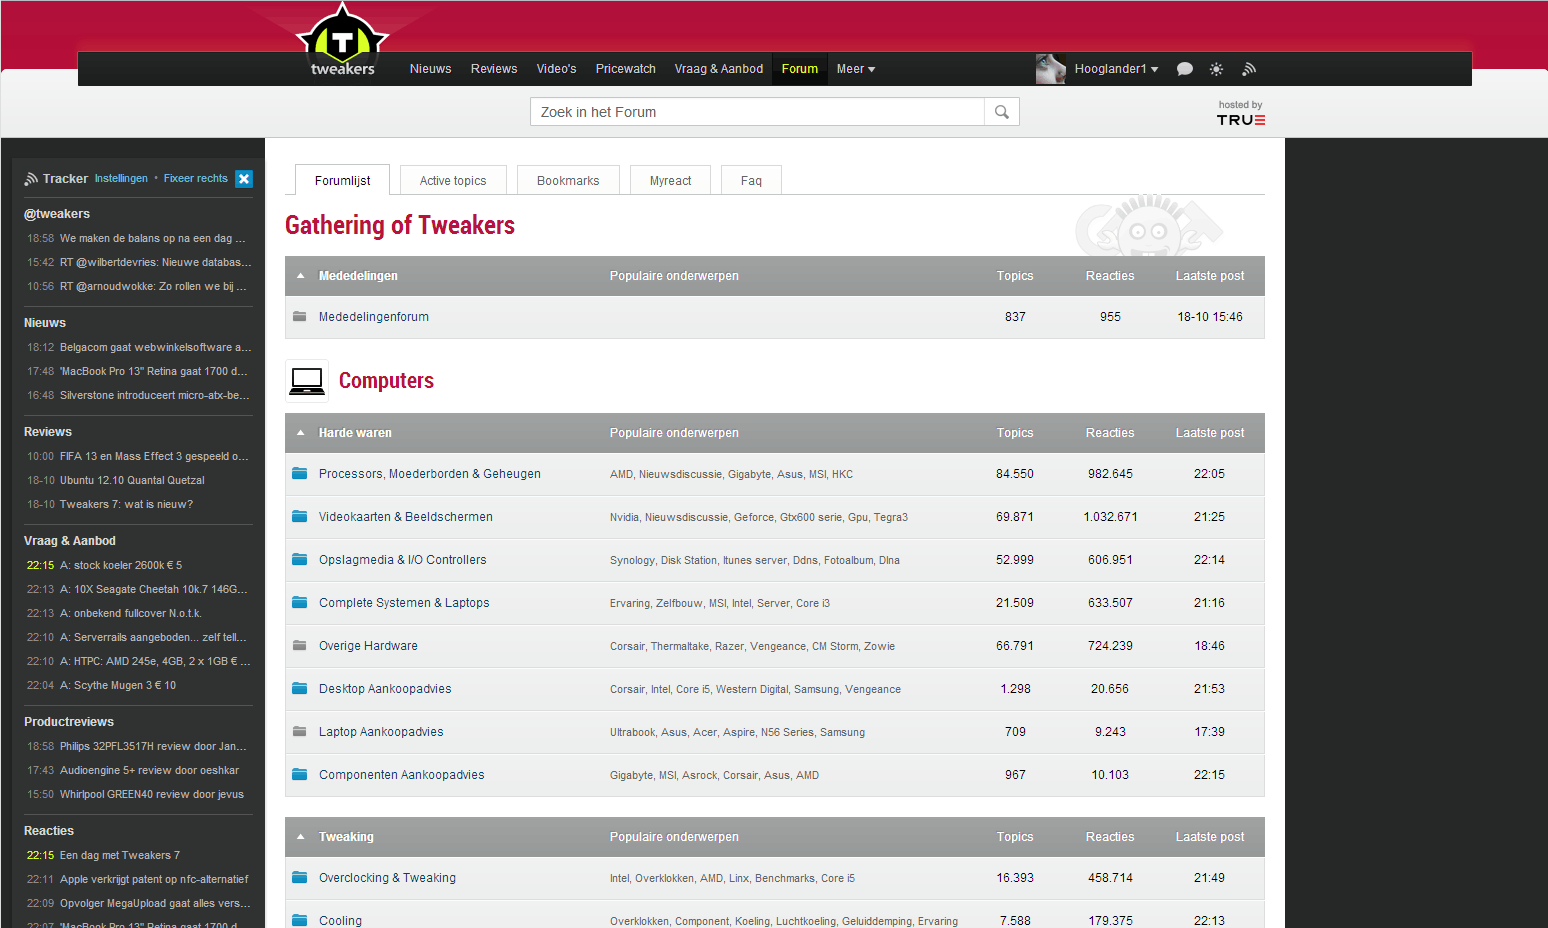Click the Zoek in het Forum field
The width and height of the screenshot is (1548, 928).
757,112
